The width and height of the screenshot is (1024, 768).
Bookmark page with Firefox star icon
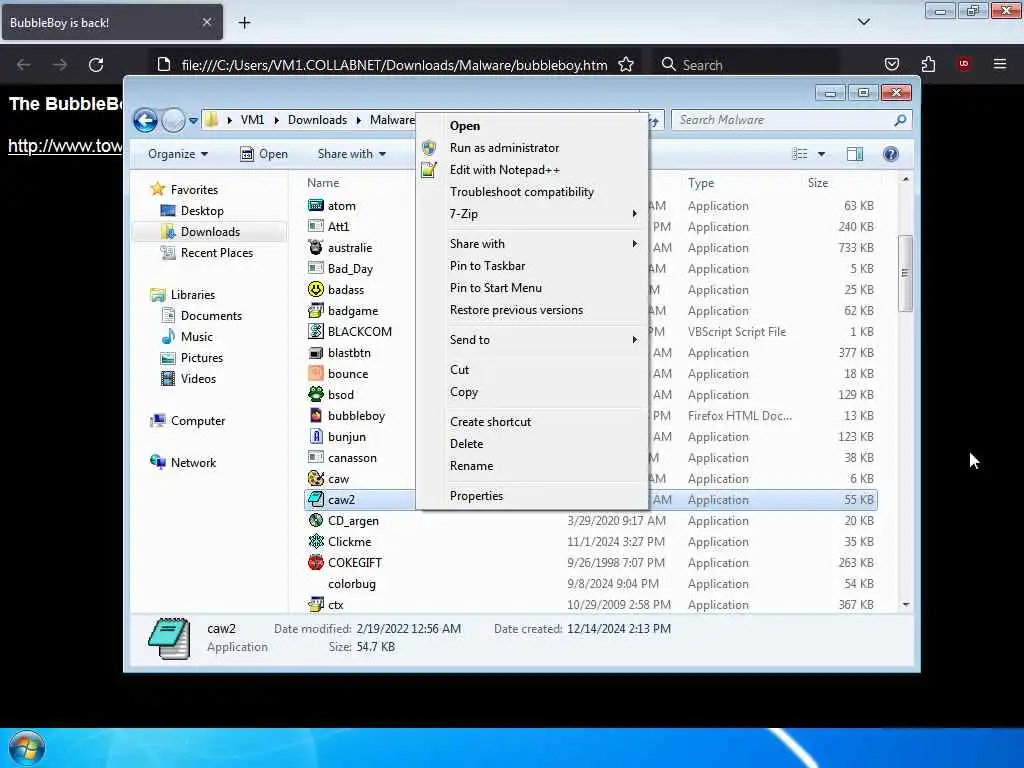tap(626, 65)
